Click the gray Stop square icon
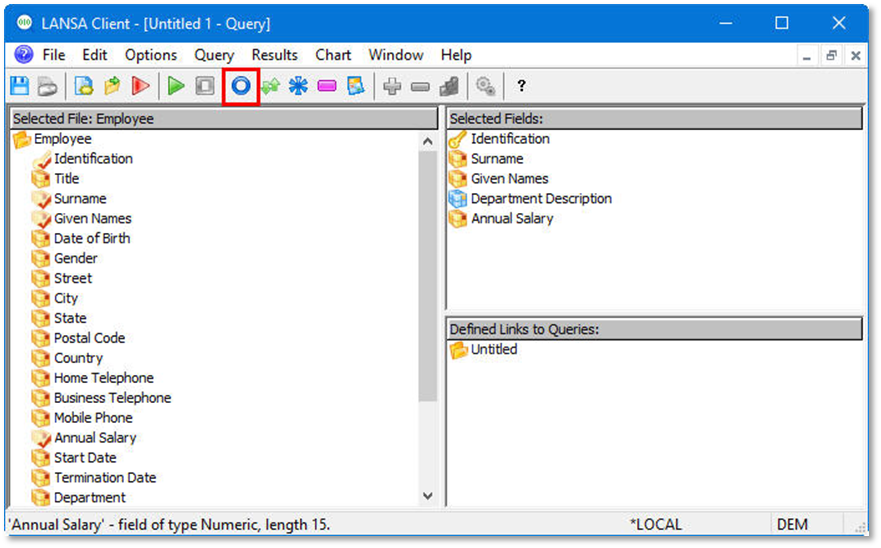The image size is (881, 548). point(205,86)
